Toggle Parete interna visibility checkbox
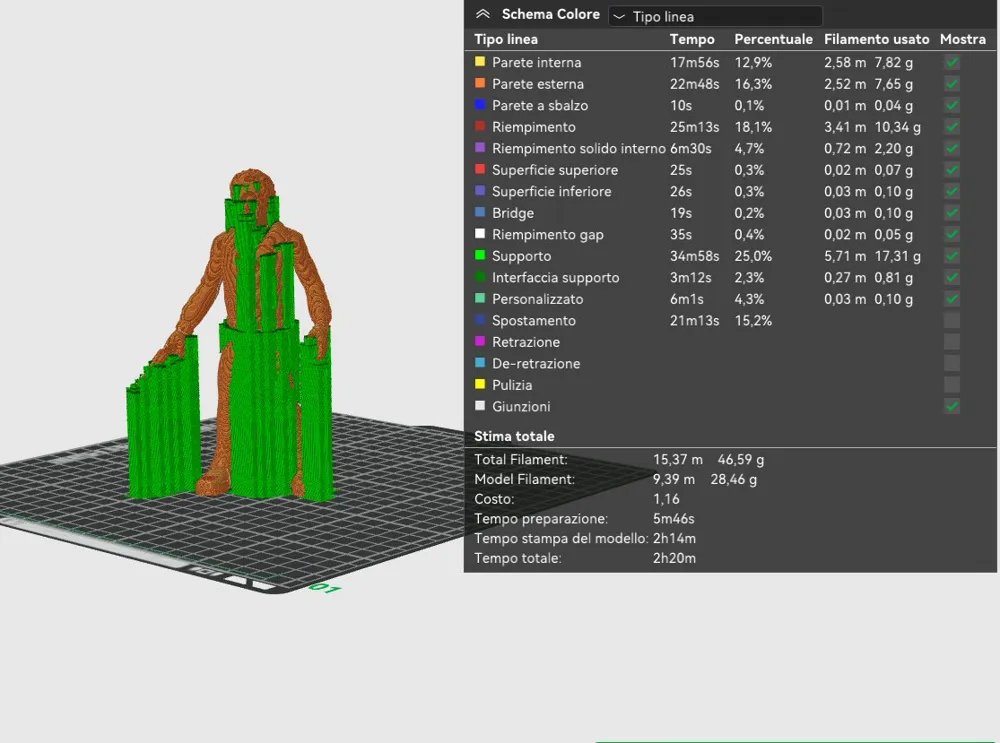This screenshot has width=1000, height=743. [x=952, y=63]
